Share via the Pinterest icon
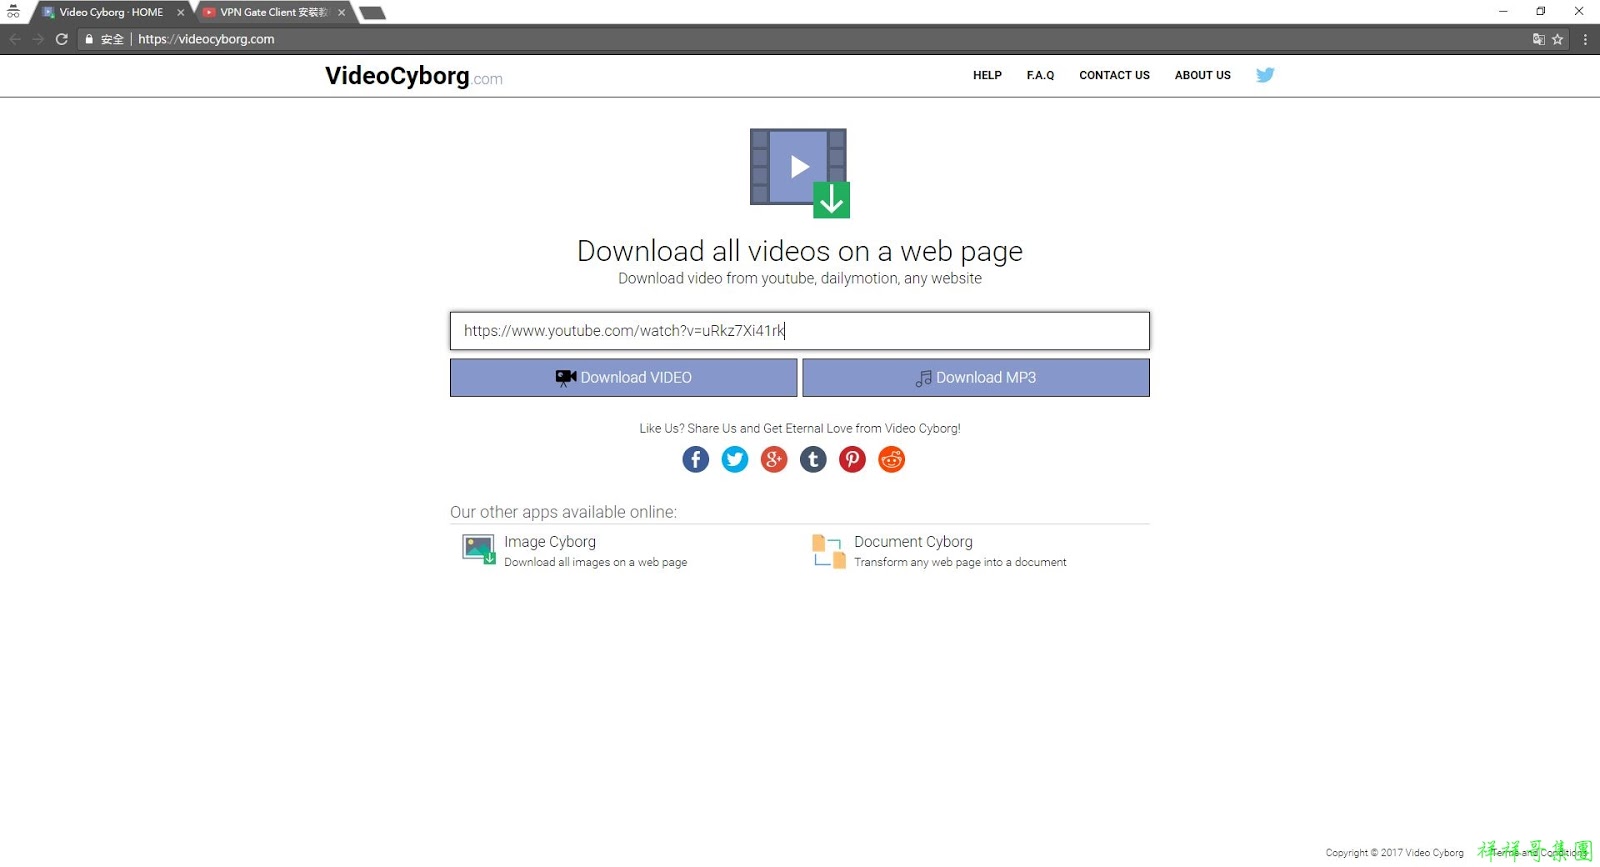 (852, 459)
